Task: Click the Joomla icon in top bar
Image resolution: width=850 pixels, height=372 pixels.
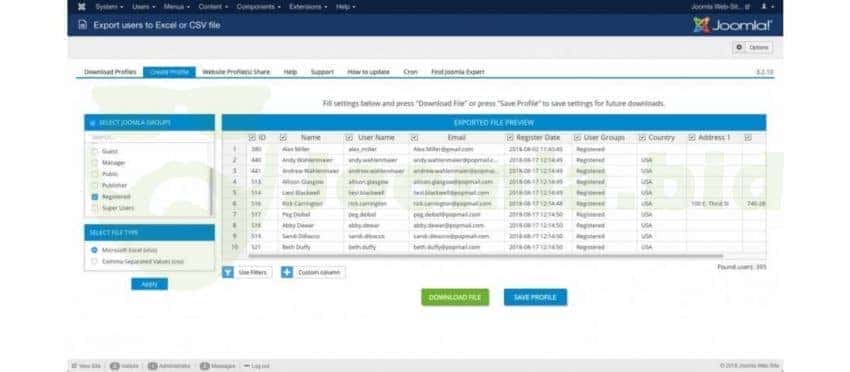Action: click(x=81, y=7)
